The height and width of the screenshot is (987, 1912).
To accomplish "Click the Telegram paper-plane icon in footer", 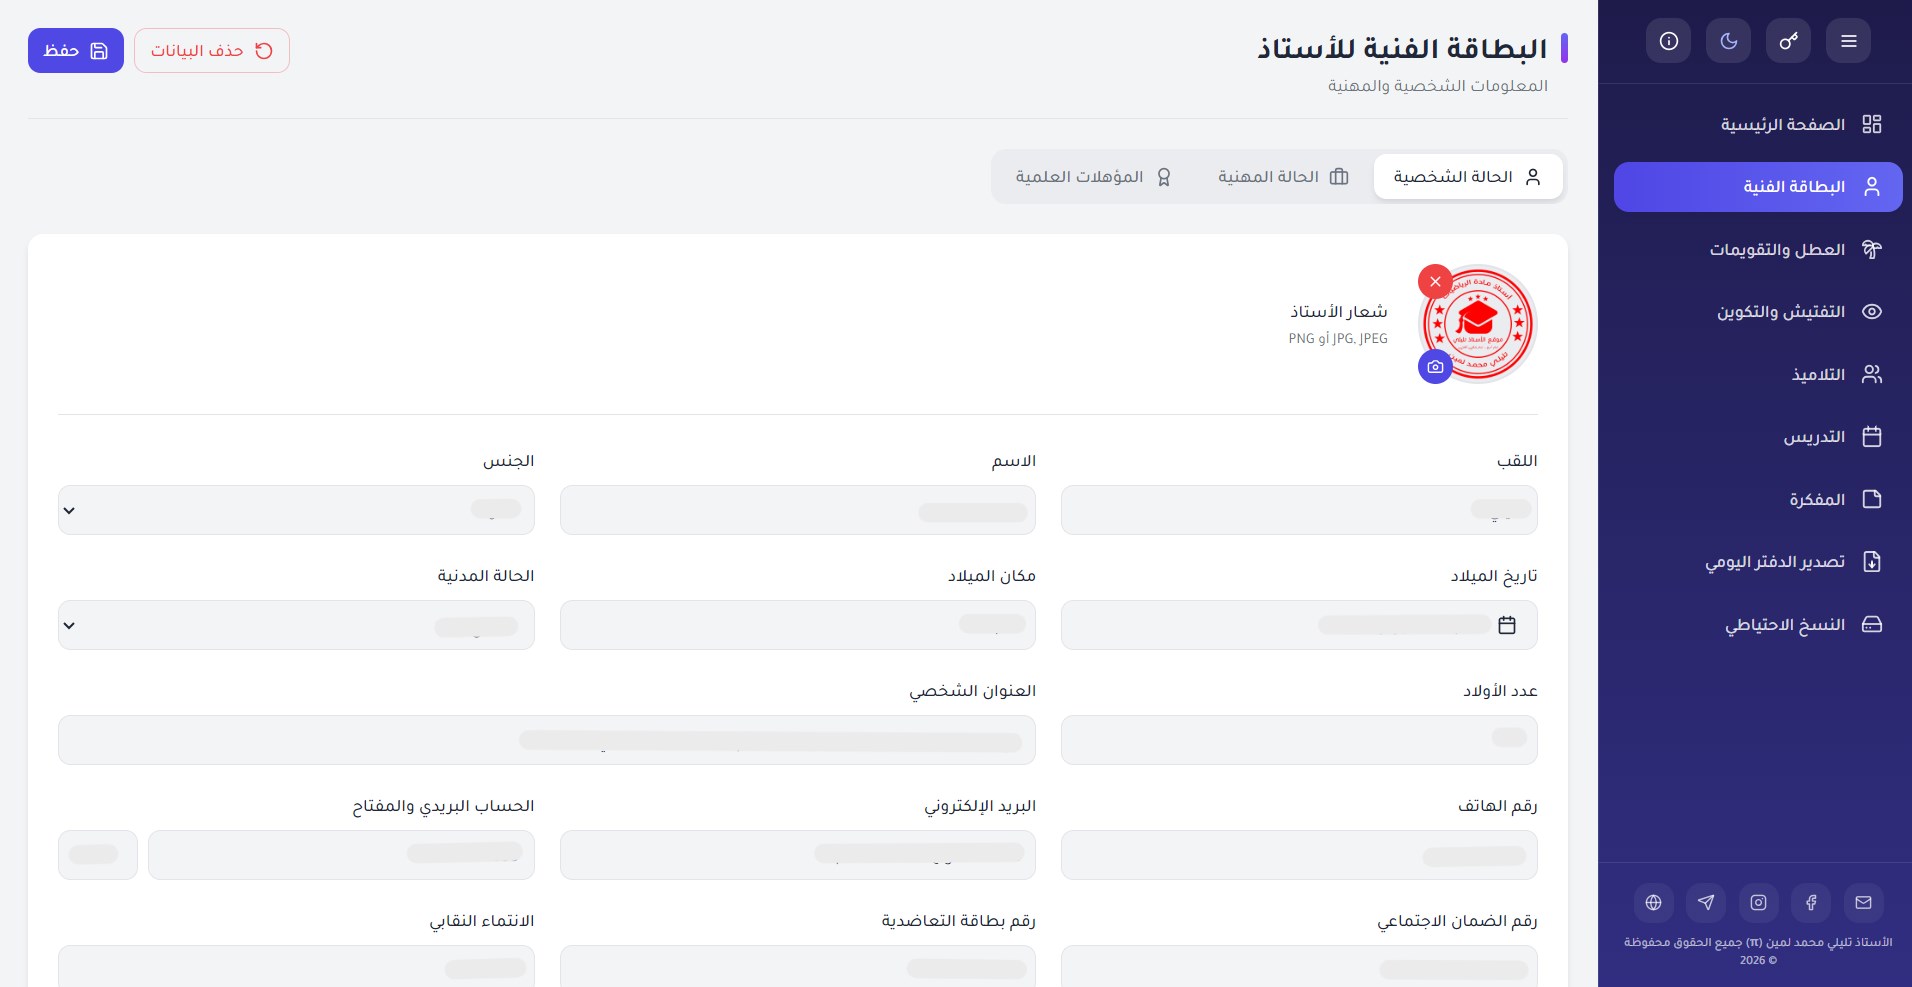I will [x=1706, y=903].
